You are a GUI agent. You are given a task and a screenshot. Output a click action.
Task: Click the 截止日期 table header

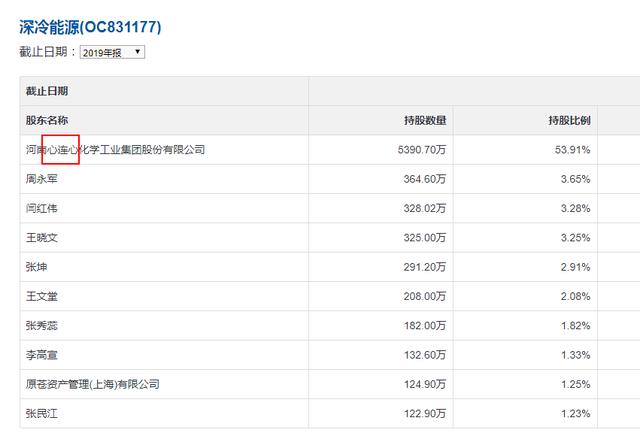coord(47,91)
